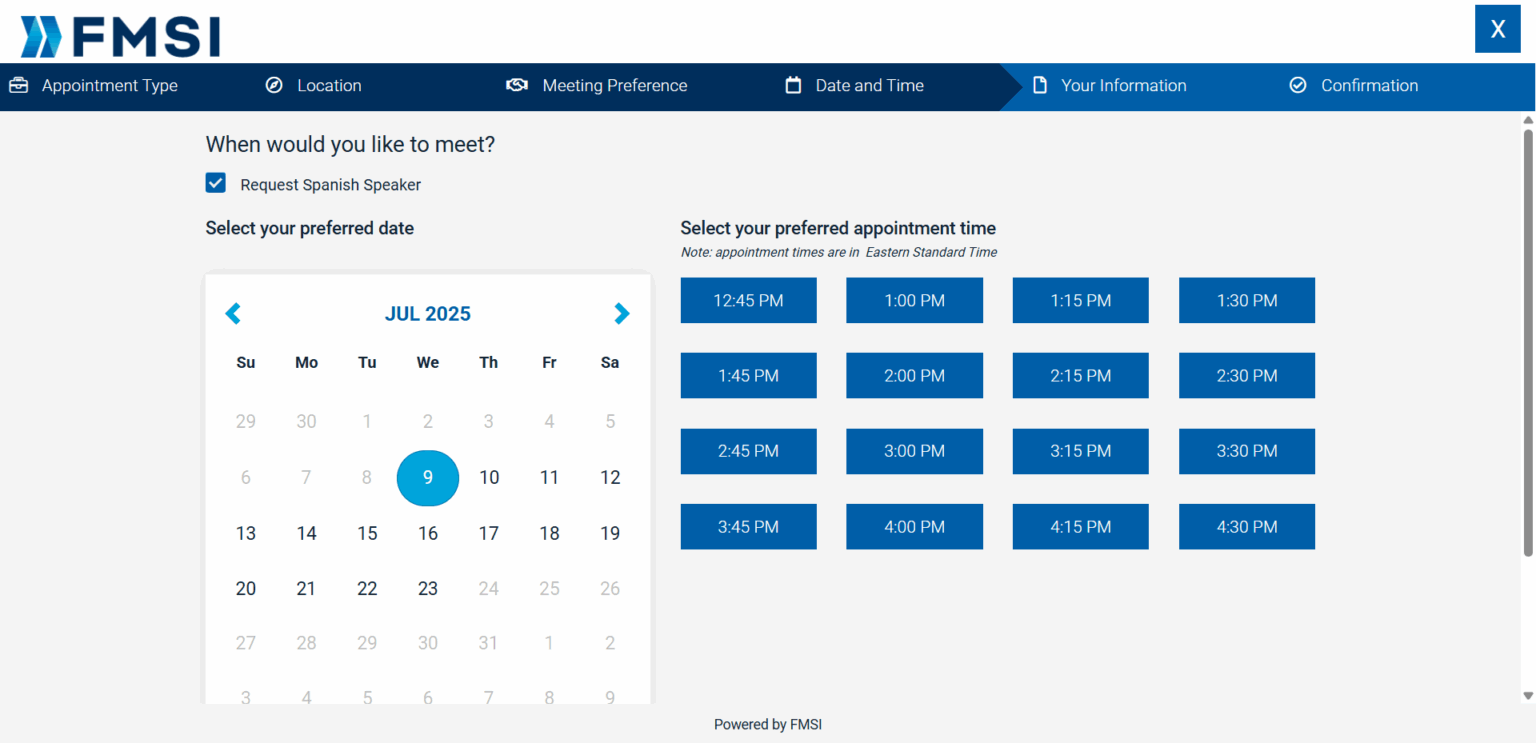Screen dimensions: 1536x743
Task: Click the vertical page scrollbar
Action: point(1527,340)
